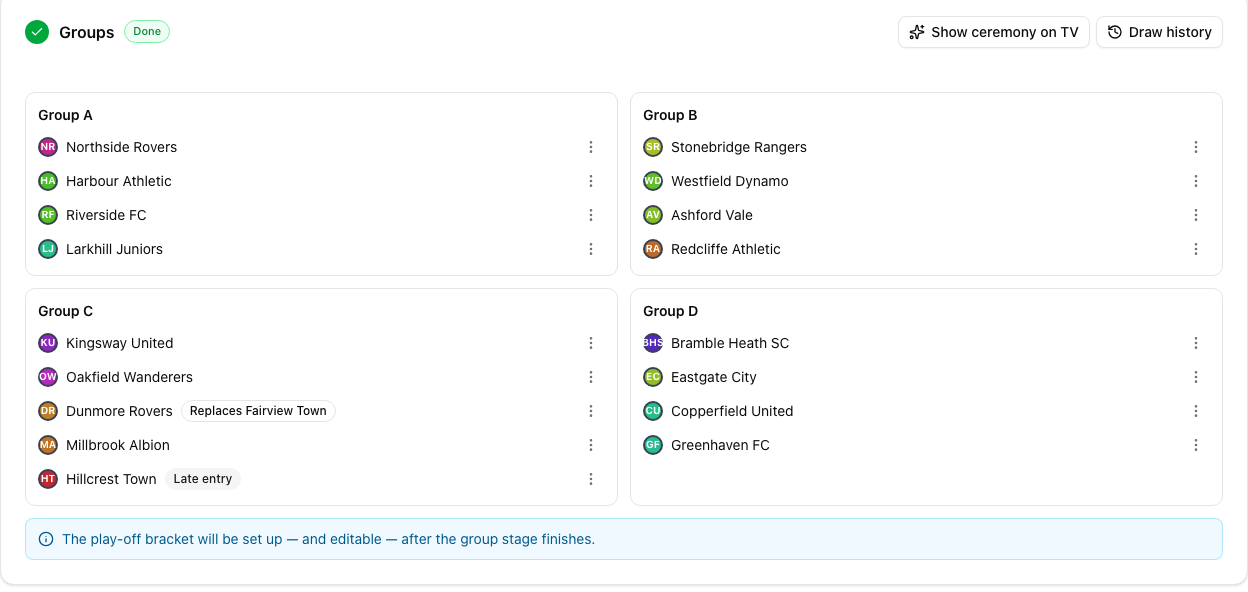Click the info icon in play-off notice
This screenshot has width=1248, height=592.
tap(46, 539)
